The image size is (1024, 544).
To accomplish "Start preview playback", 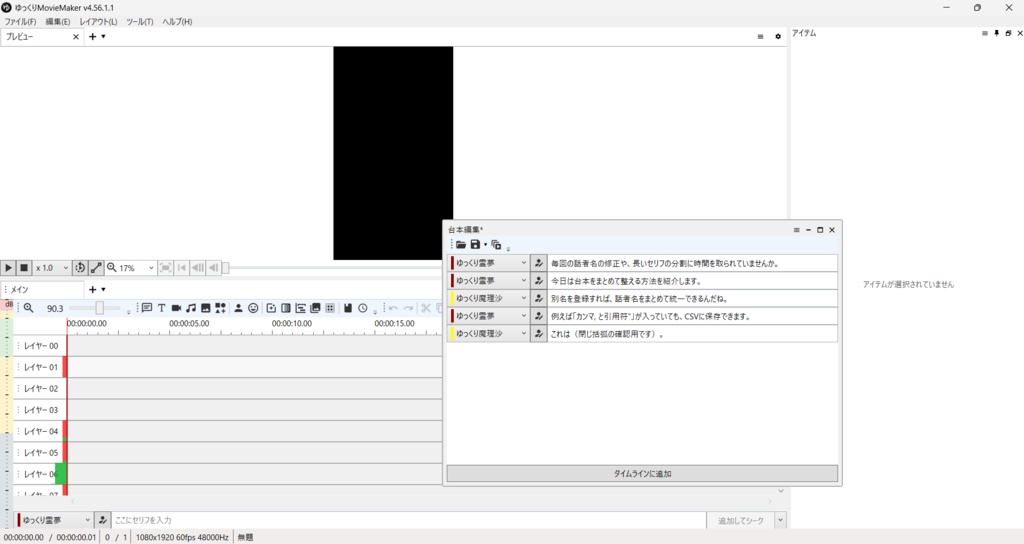I will 8,268.
